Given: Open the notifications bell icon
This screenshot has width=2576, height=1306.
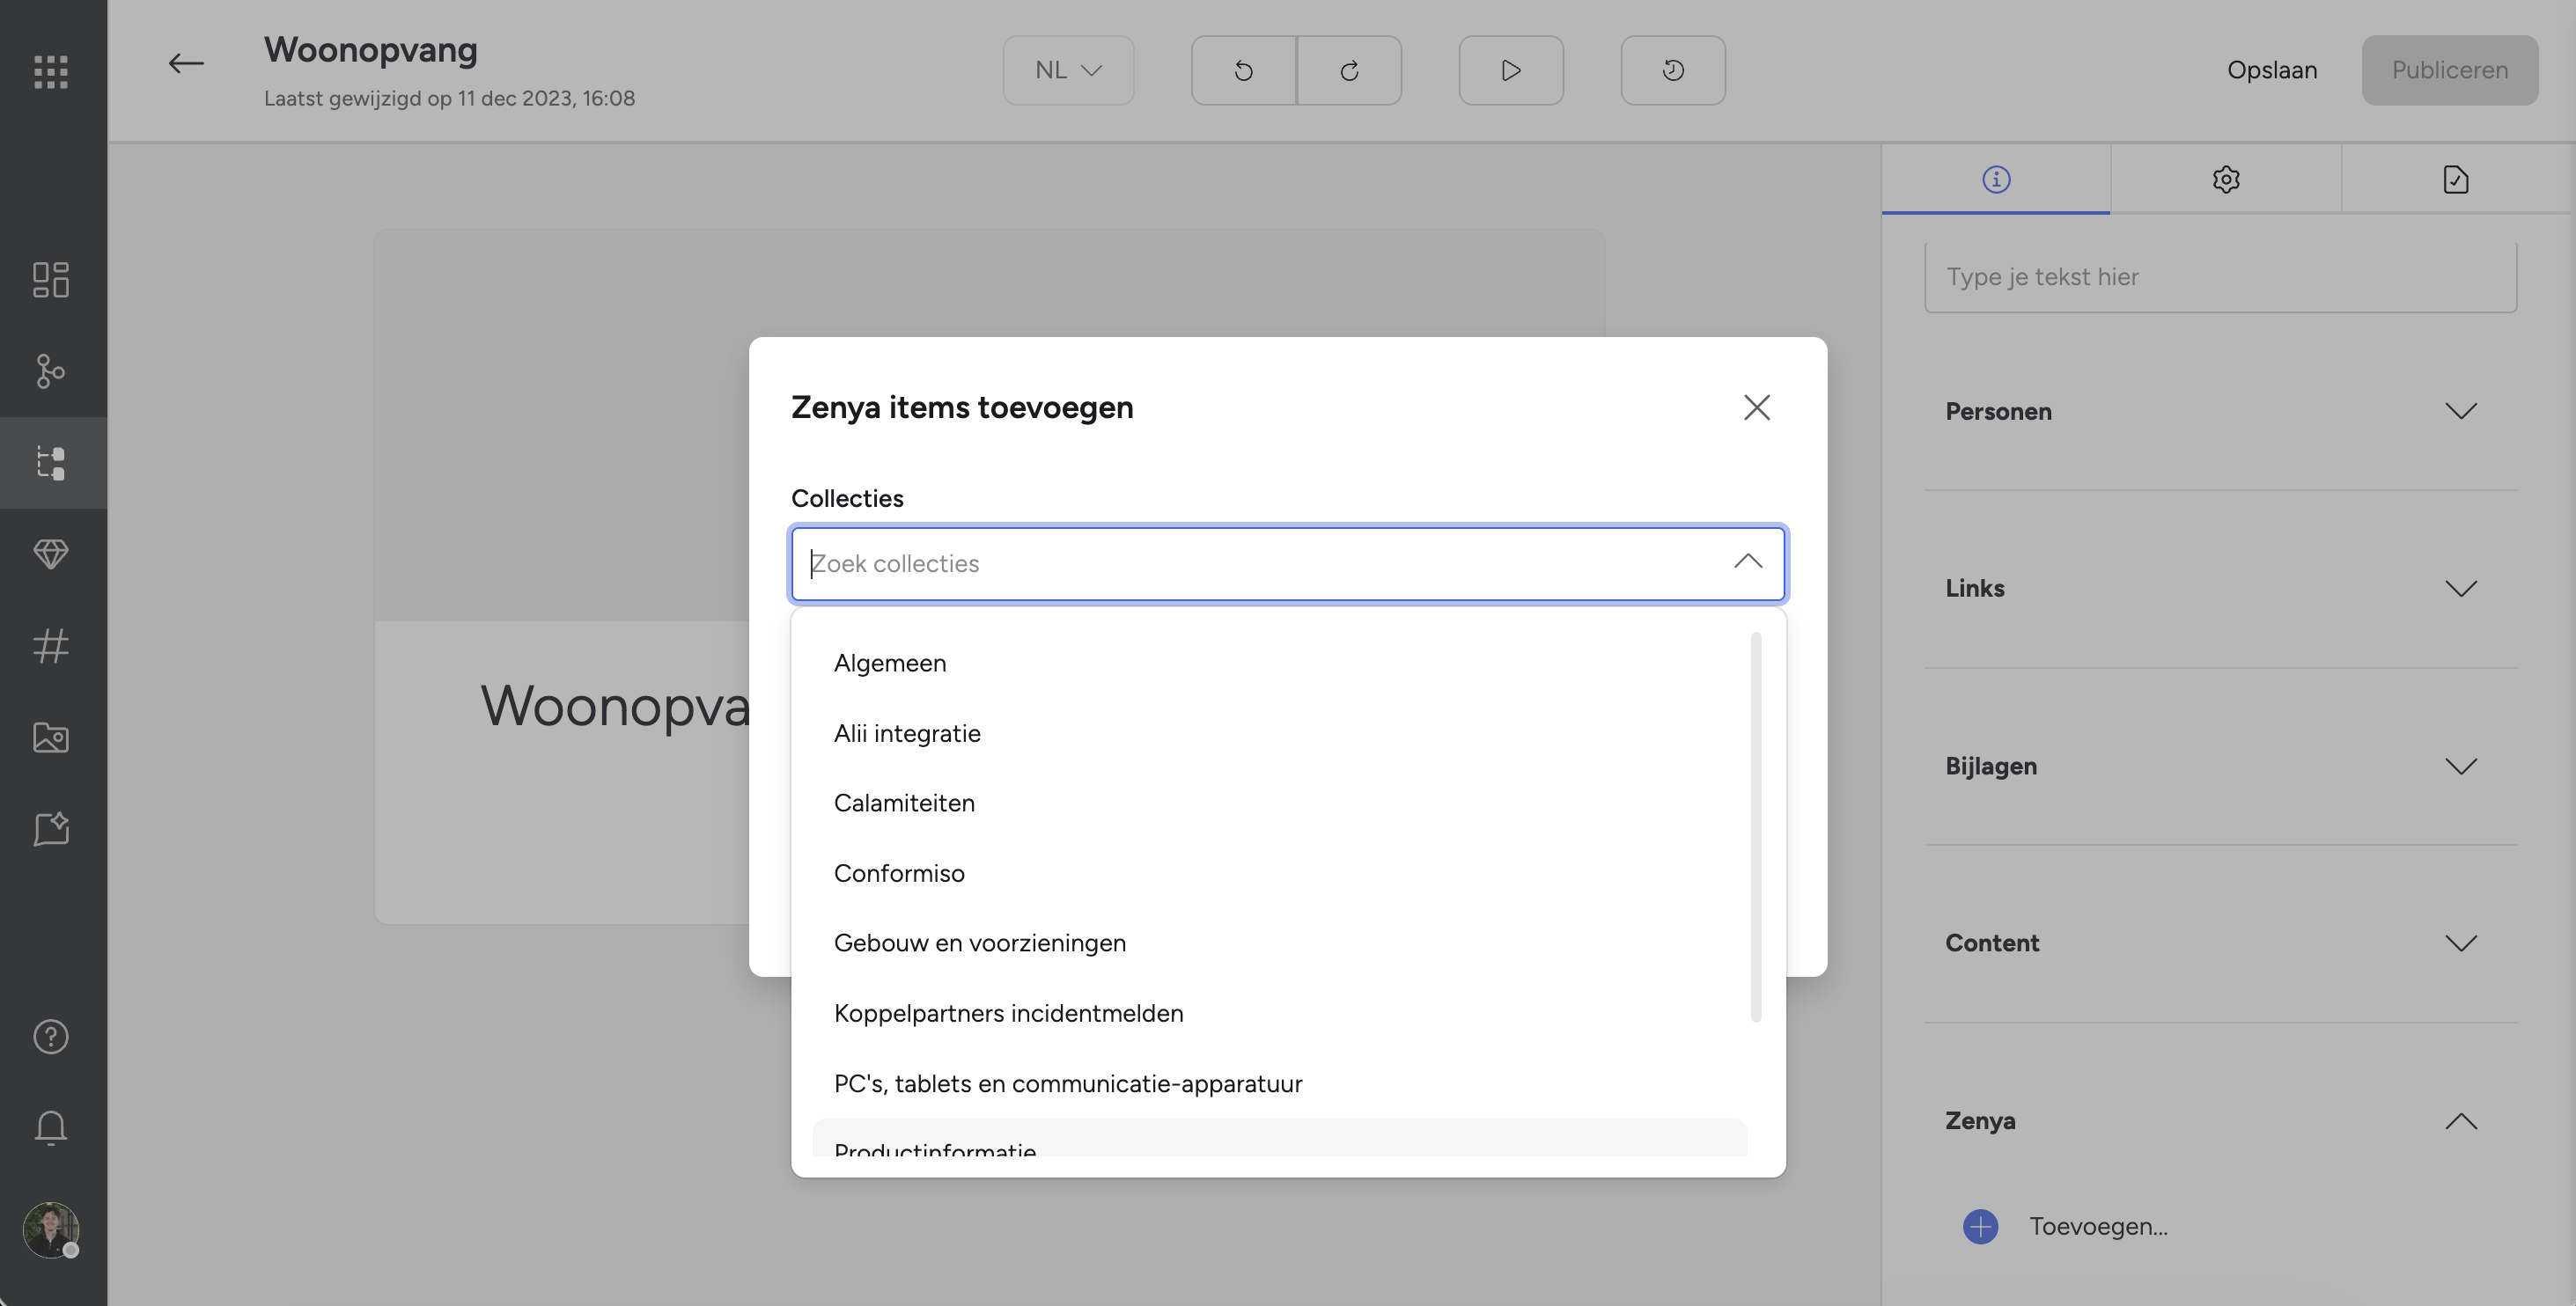Looking at the screenshot, I should click(51, 1128).
